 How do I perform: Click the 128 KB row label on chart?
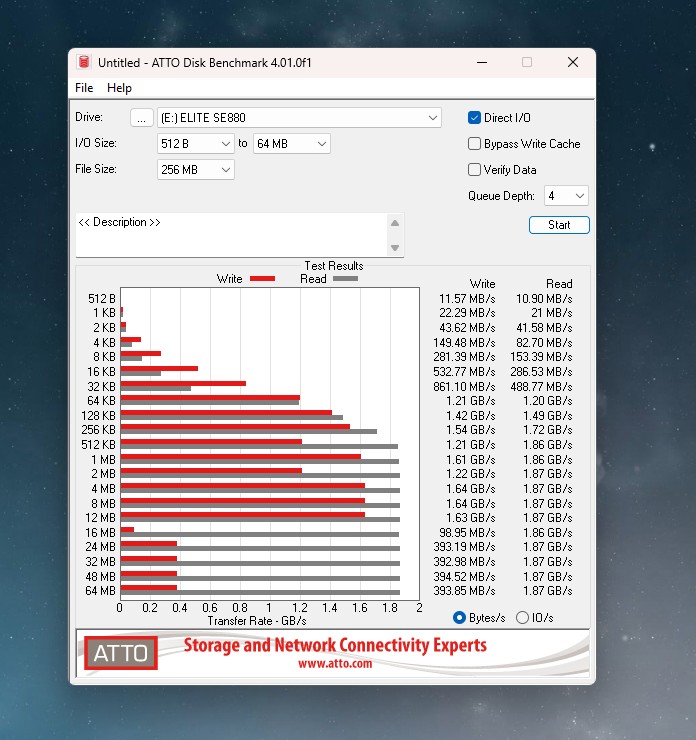pyautogui.click(x=98, y=415)
